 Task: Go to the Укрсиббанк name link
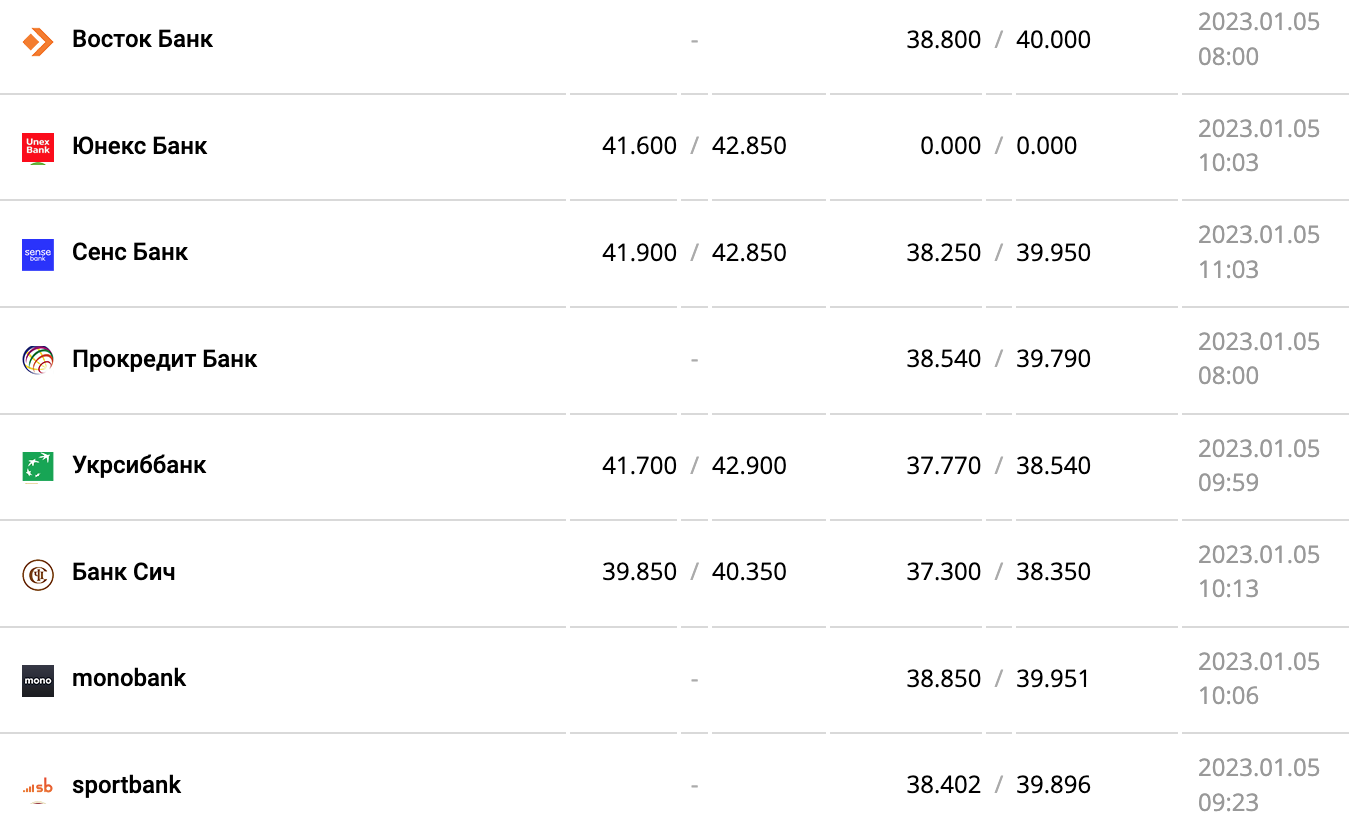tap(139, 465)
